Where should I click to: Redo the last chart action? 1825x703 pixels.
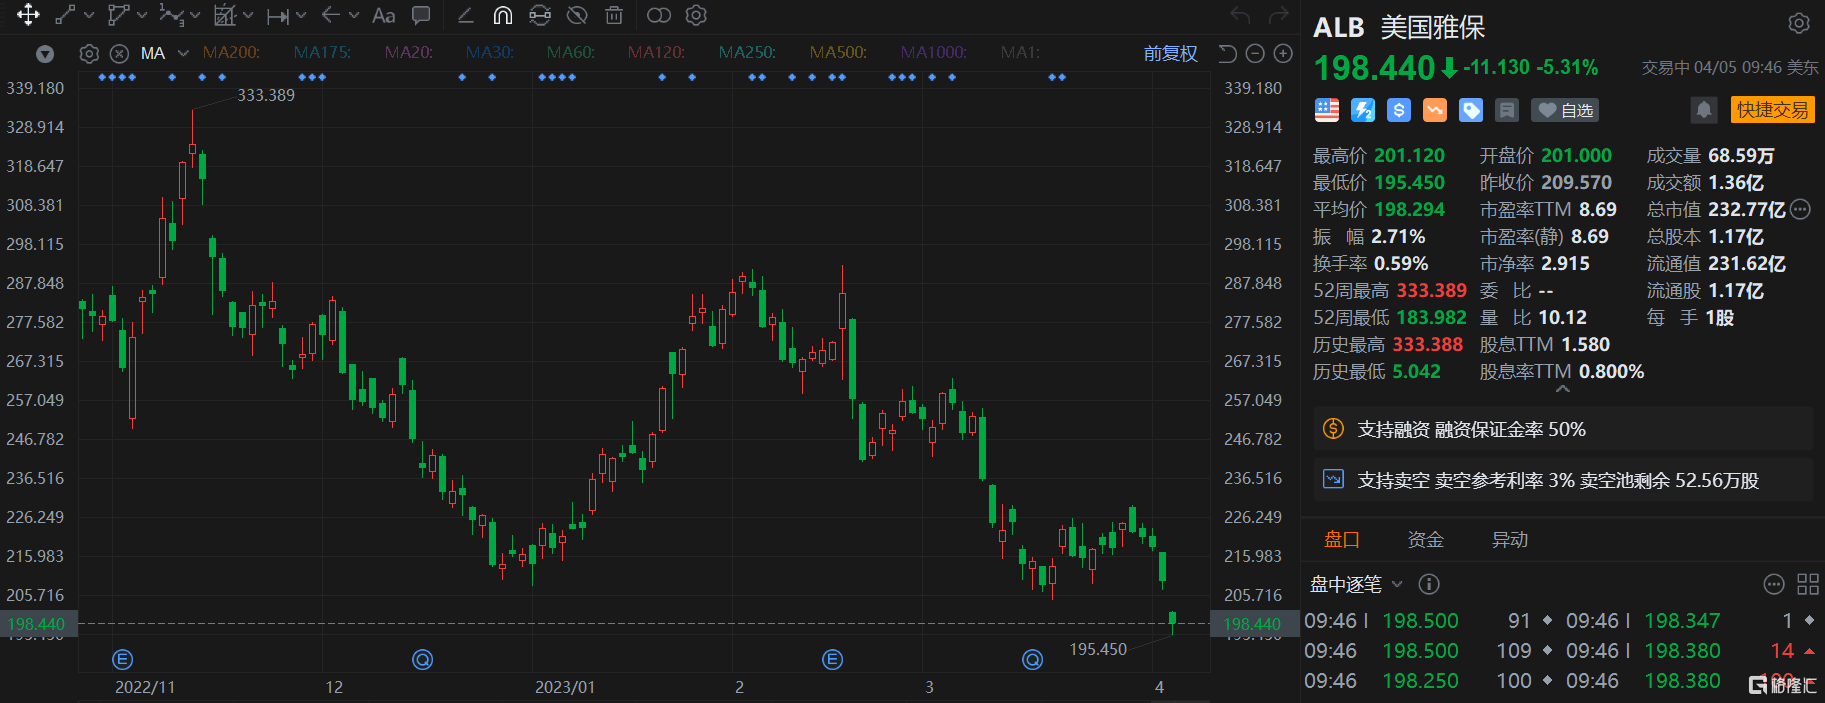click(x=1278, y=15)
